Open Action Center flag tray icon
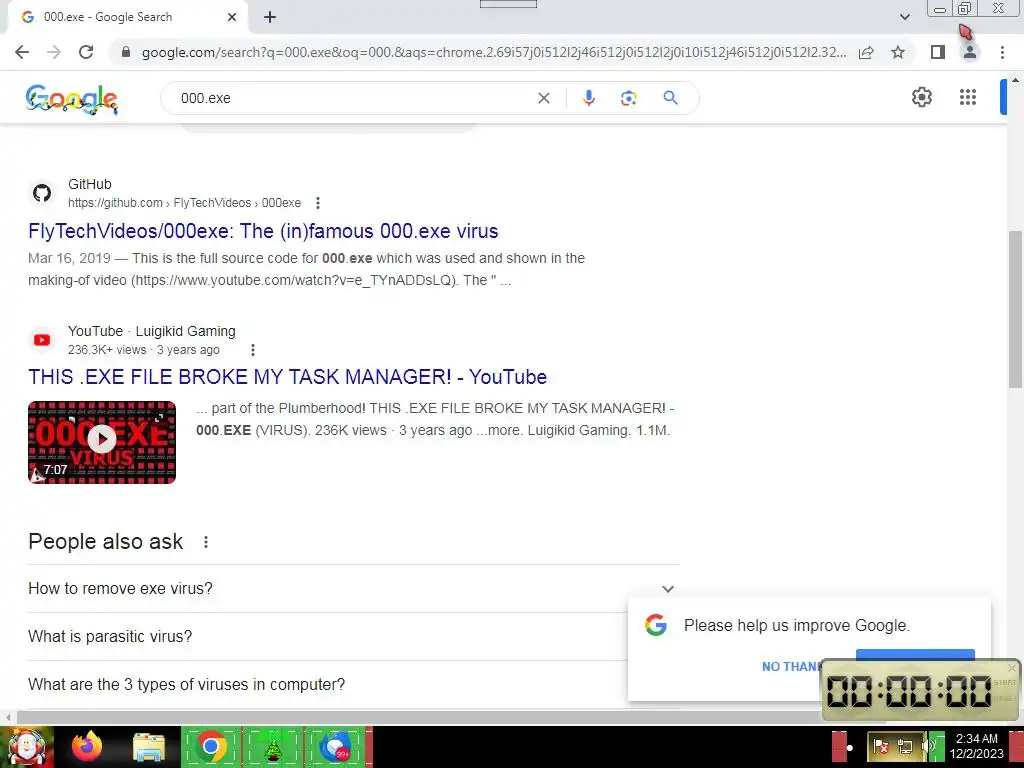This screenshot has height=768, width=1024. coord(880,746)
